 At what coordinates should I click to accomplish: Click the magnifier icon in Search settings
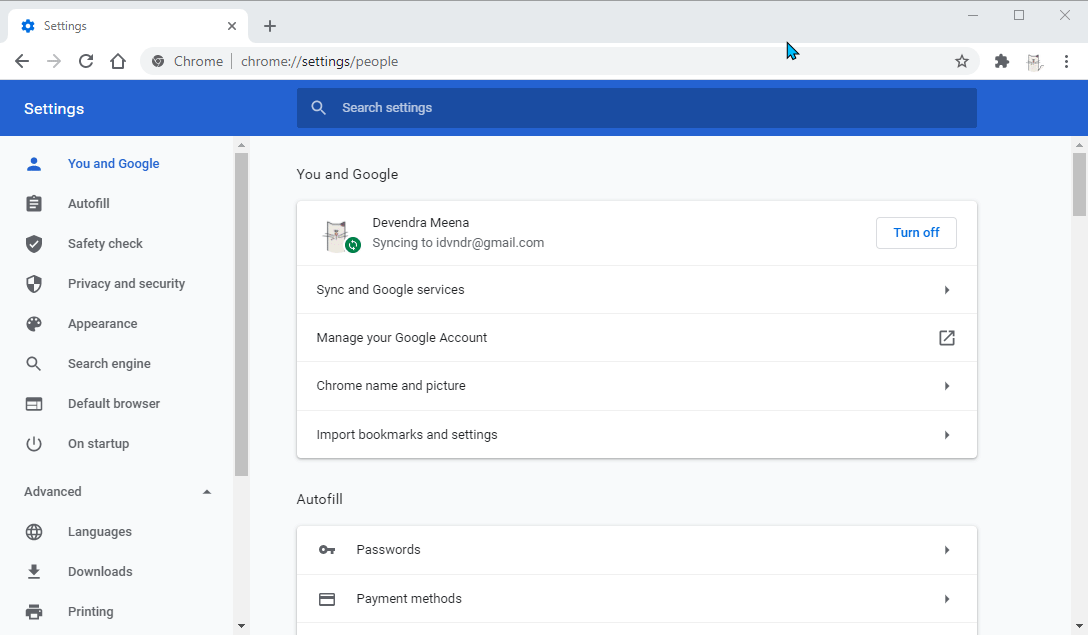[x=318, y=108]
